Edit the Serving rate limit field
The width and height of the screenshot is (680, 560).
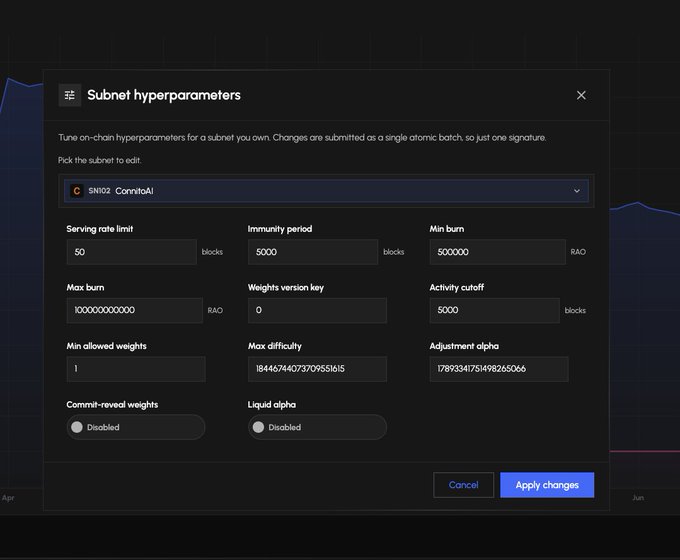tap(131, 252)
